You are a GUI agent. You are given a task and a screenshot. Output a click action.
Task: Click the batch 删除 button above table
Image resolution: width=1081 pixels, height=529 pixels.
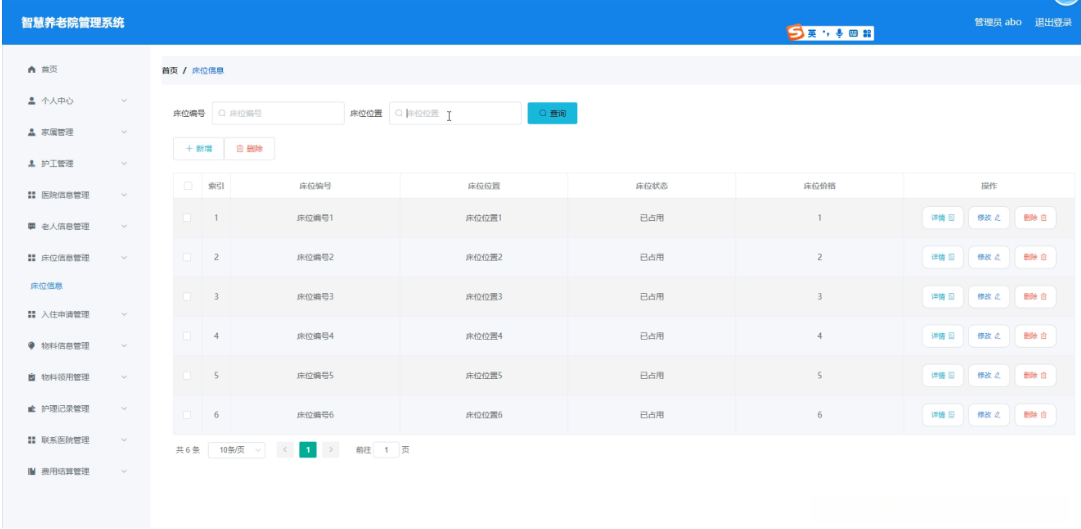(x=250, y=148)
